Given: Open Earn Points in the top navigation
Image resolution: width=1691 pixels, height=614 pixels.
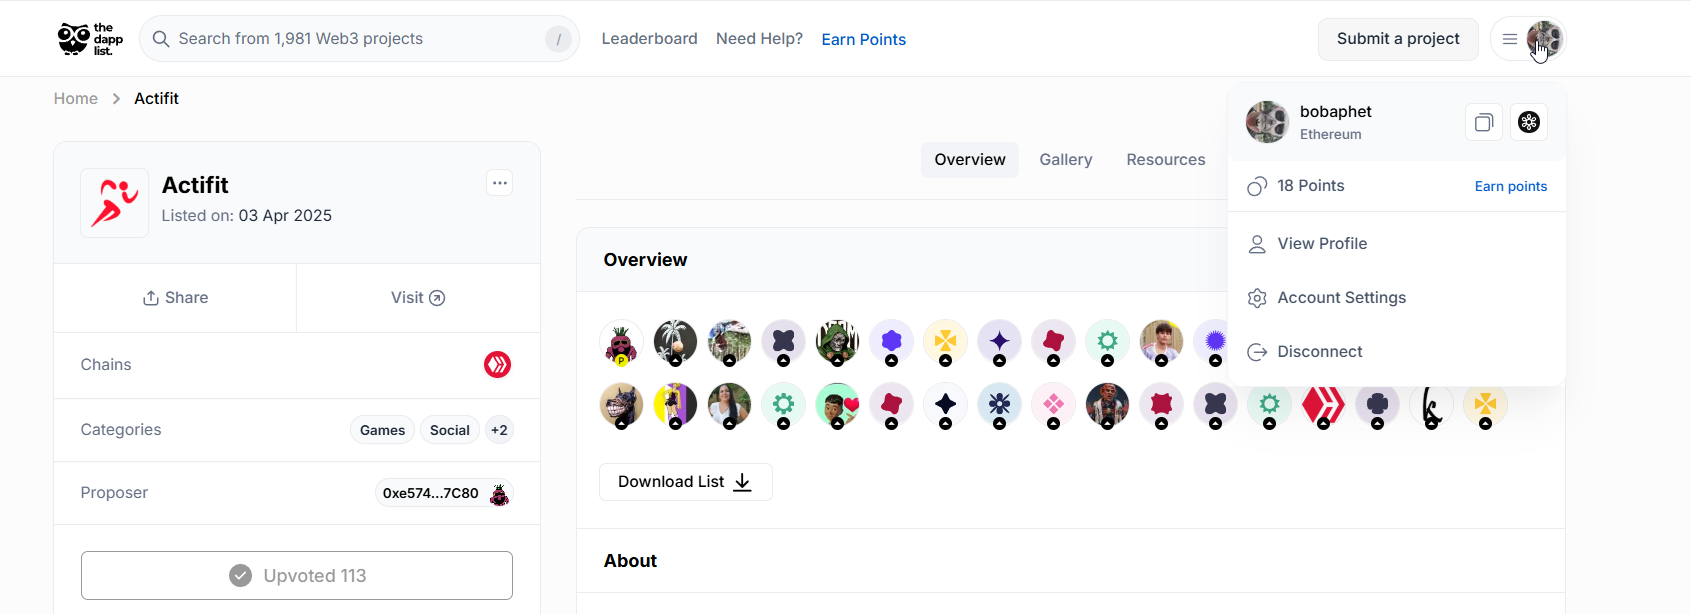Looking at the screenshot, I should click(864, 39).
